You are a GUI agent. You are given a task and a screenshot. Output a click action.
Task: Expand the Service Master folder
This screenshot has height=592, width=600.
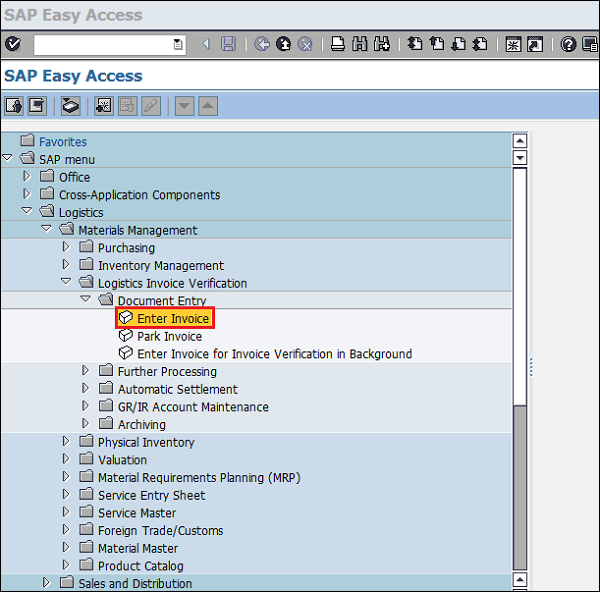pos(66,512)
